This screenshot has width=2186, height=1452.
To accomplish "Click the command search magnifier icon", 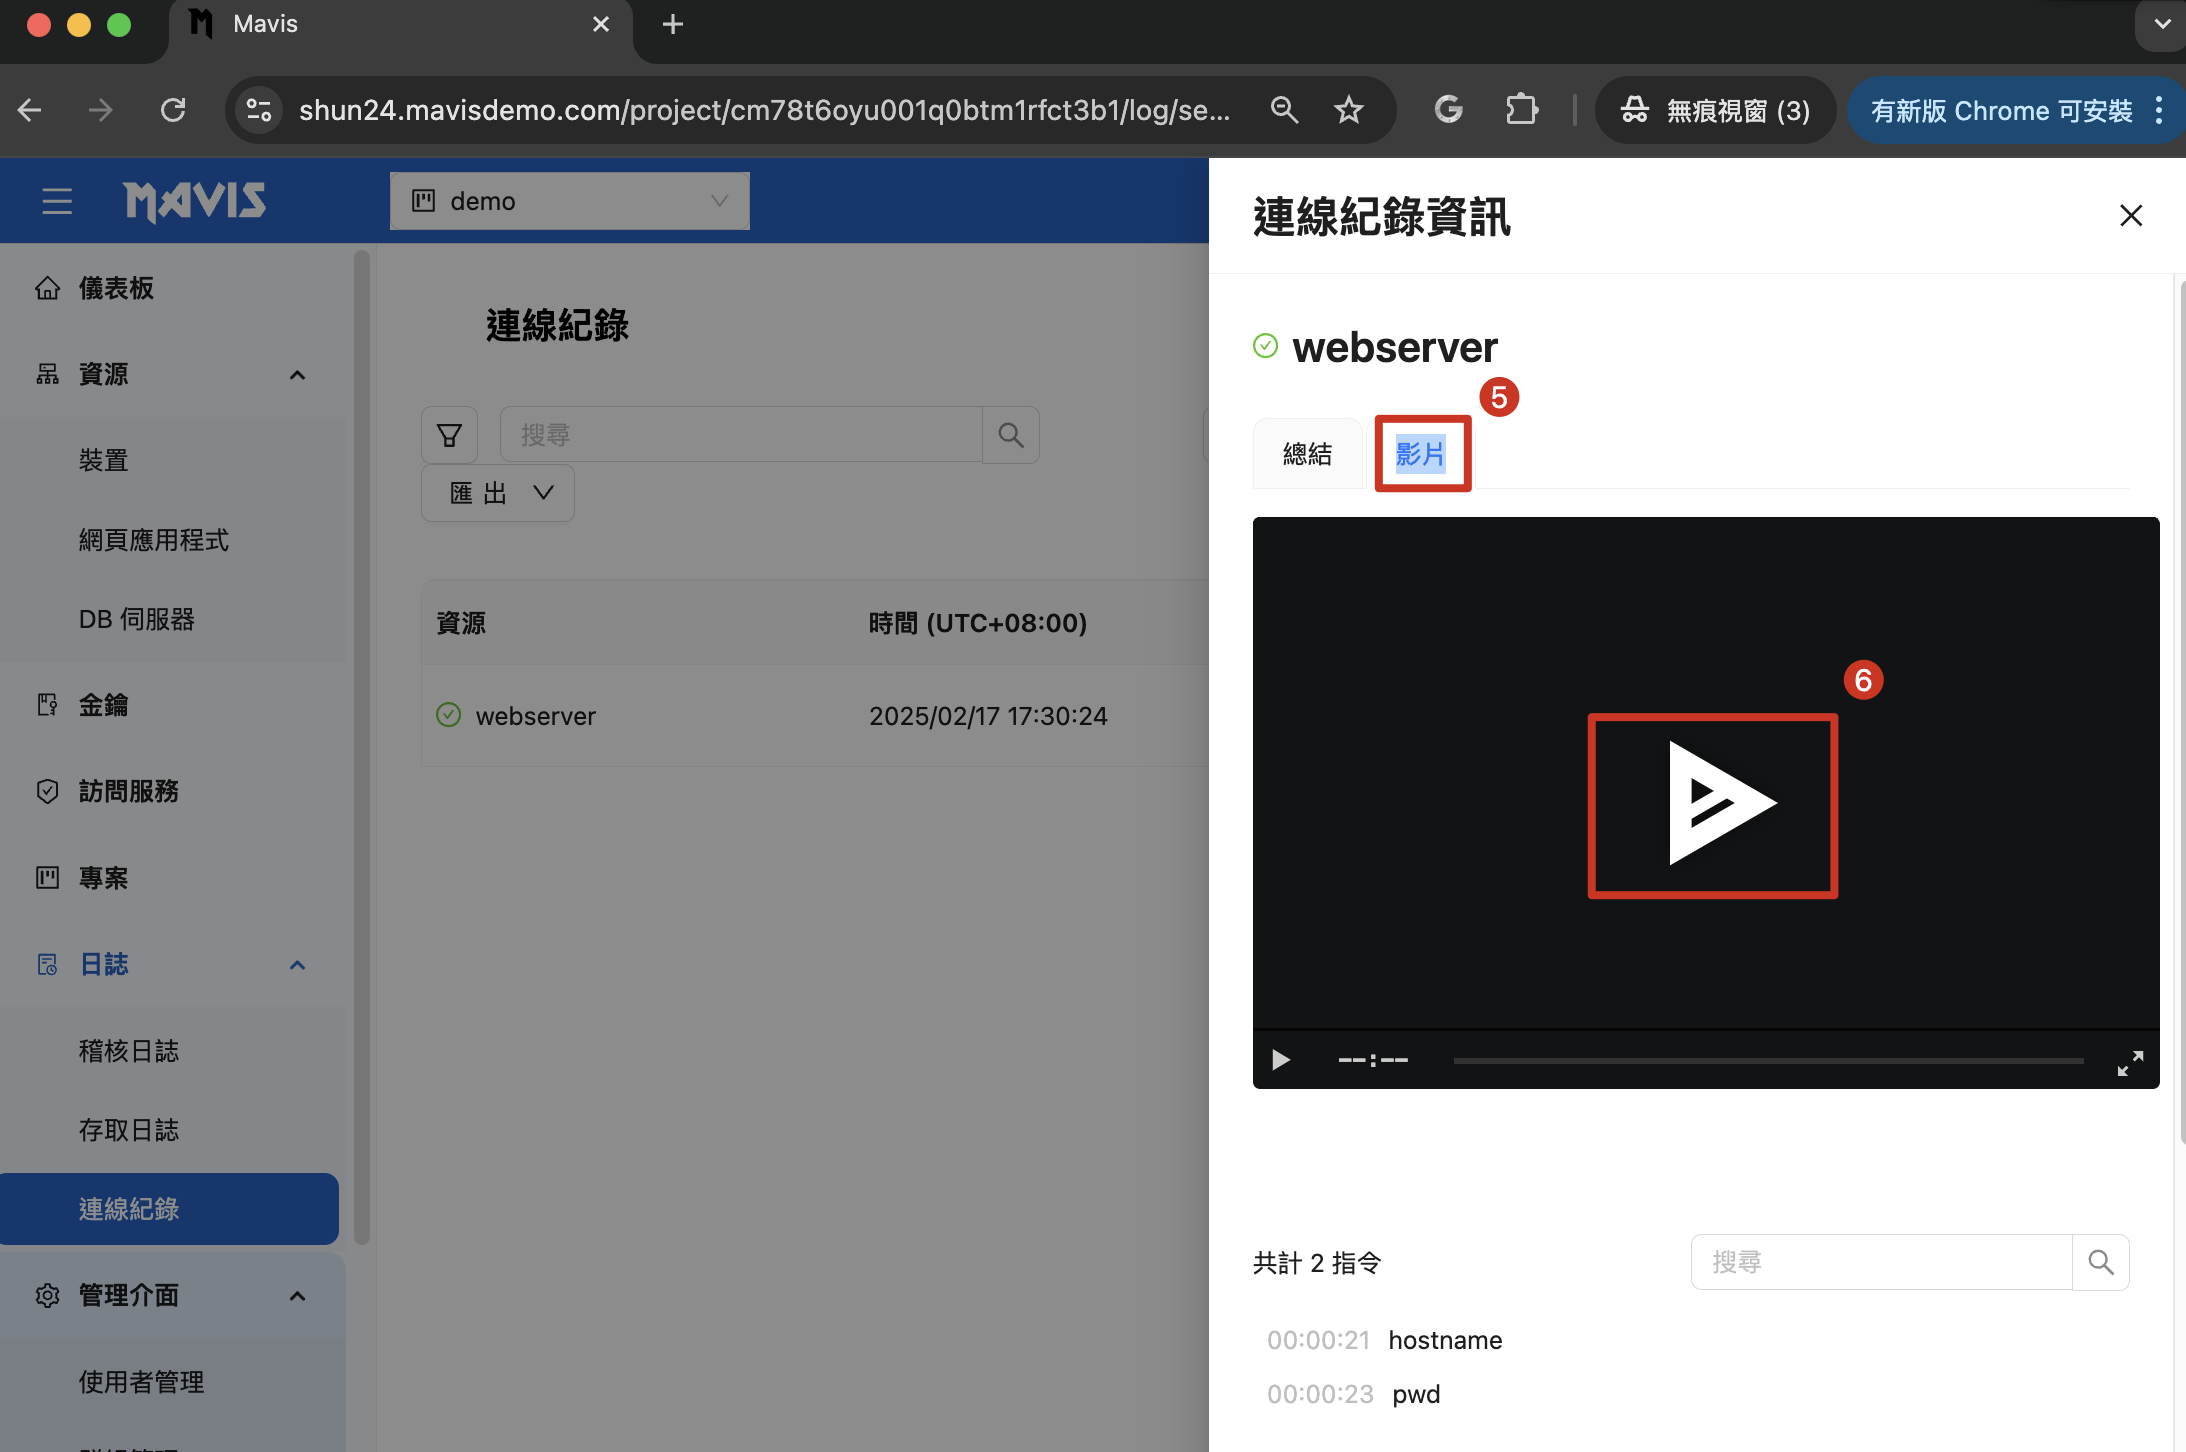I will [2101, 1263].
